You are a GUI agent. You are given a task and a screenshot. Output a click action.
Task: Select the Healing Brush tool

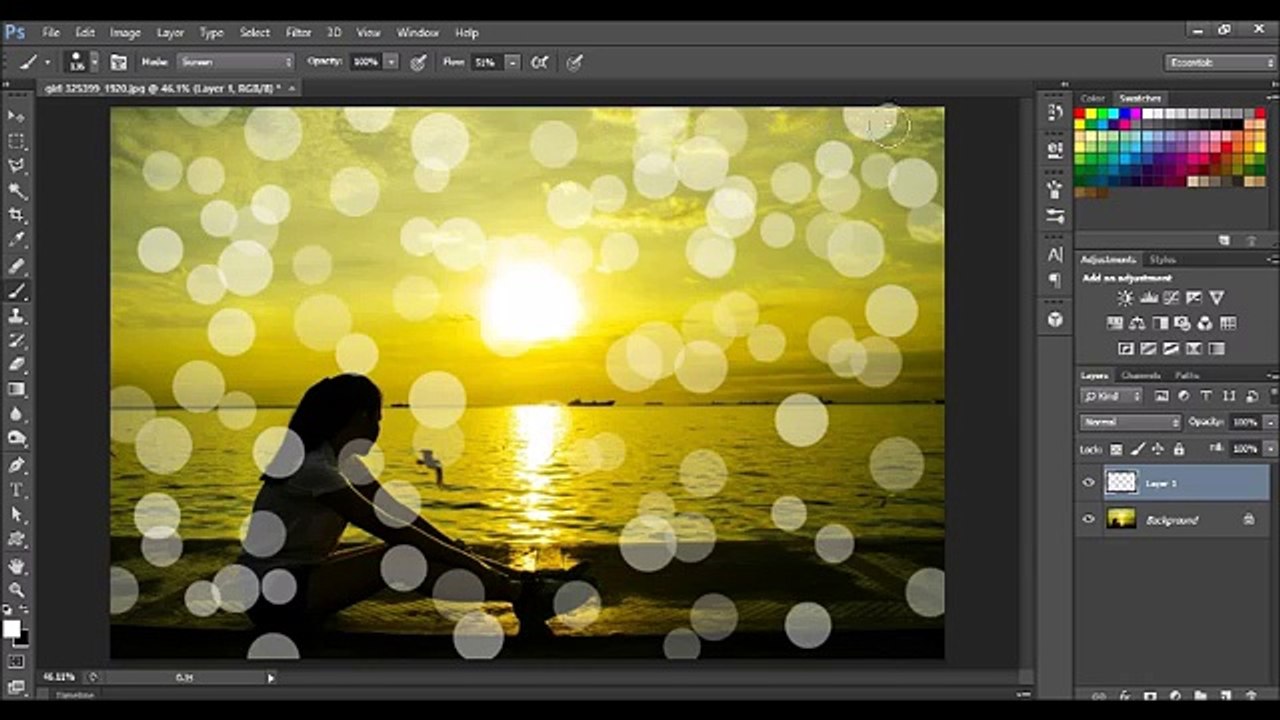tap(17, 267)
